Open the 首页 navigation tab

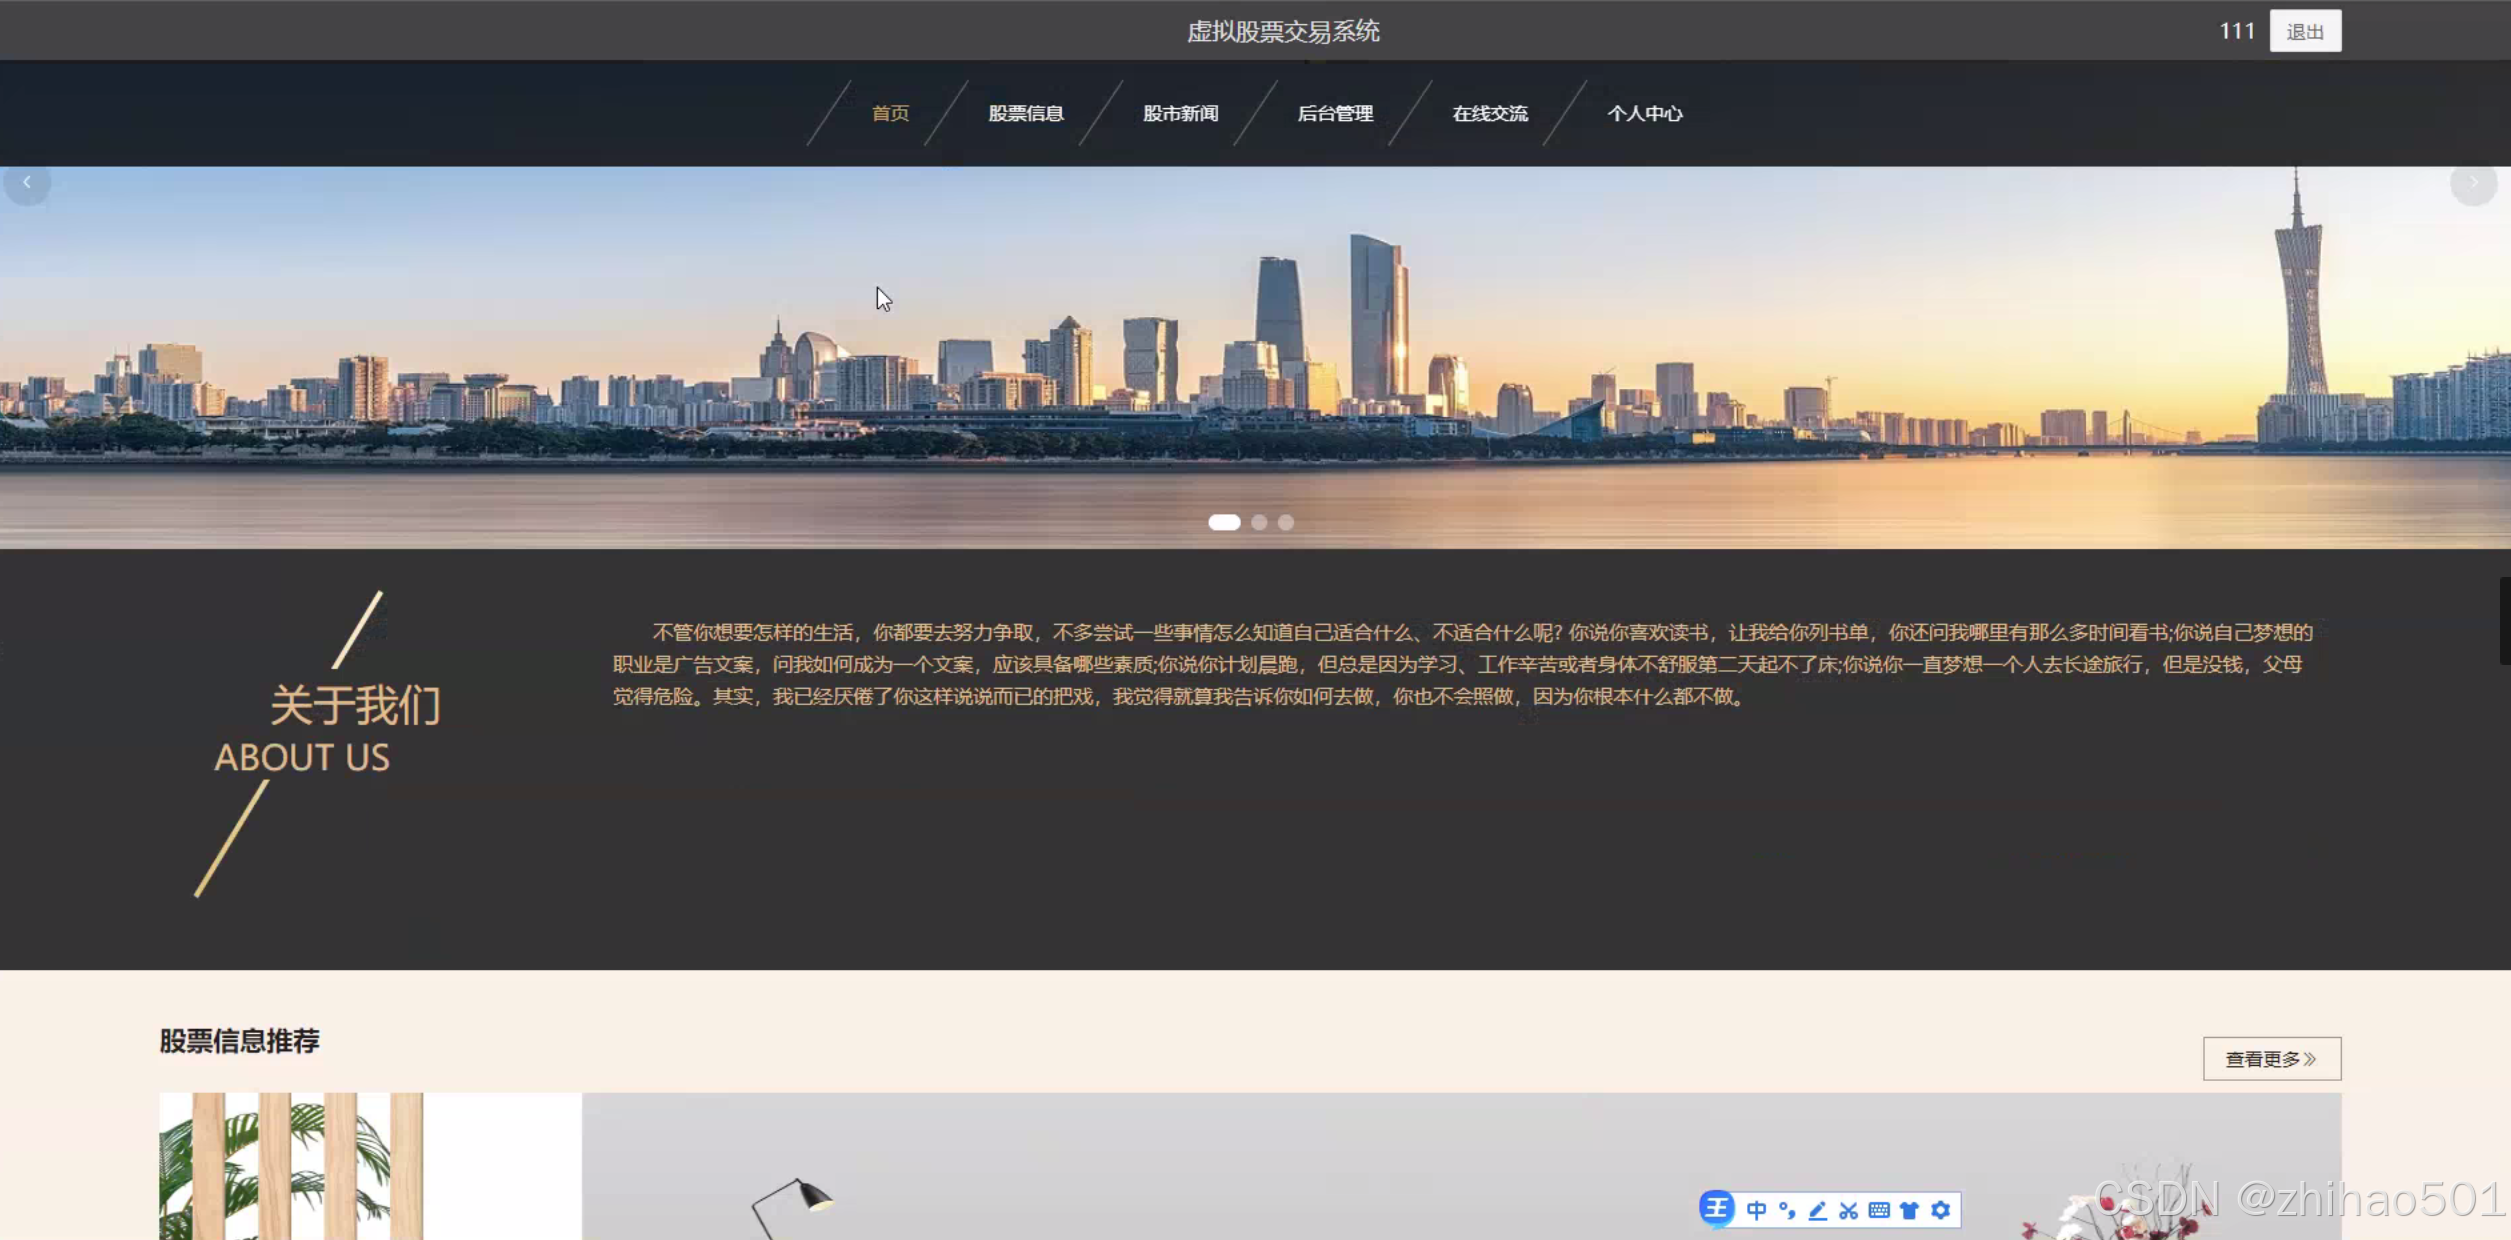pos(890,113)
